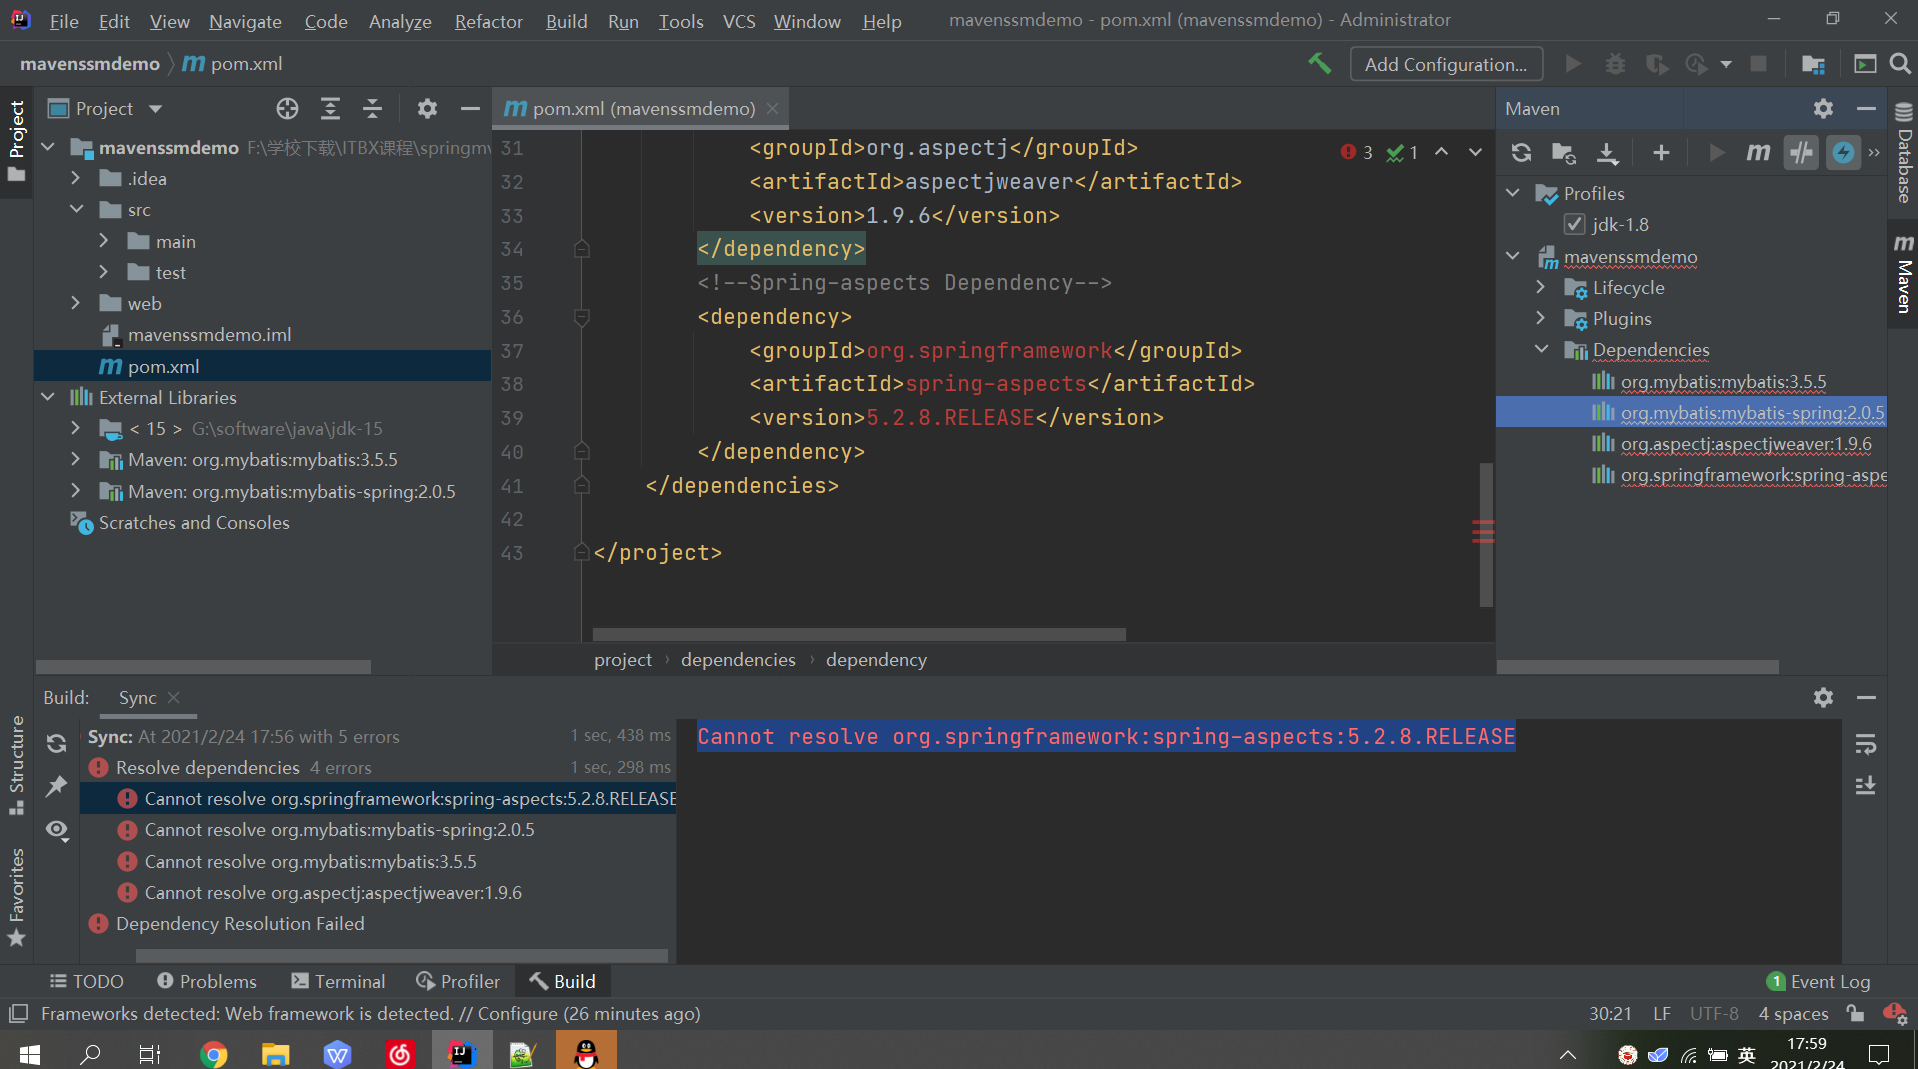Toggle Structure tool window sidebar
The image size is (1918, 1069).
coord(16,765)
